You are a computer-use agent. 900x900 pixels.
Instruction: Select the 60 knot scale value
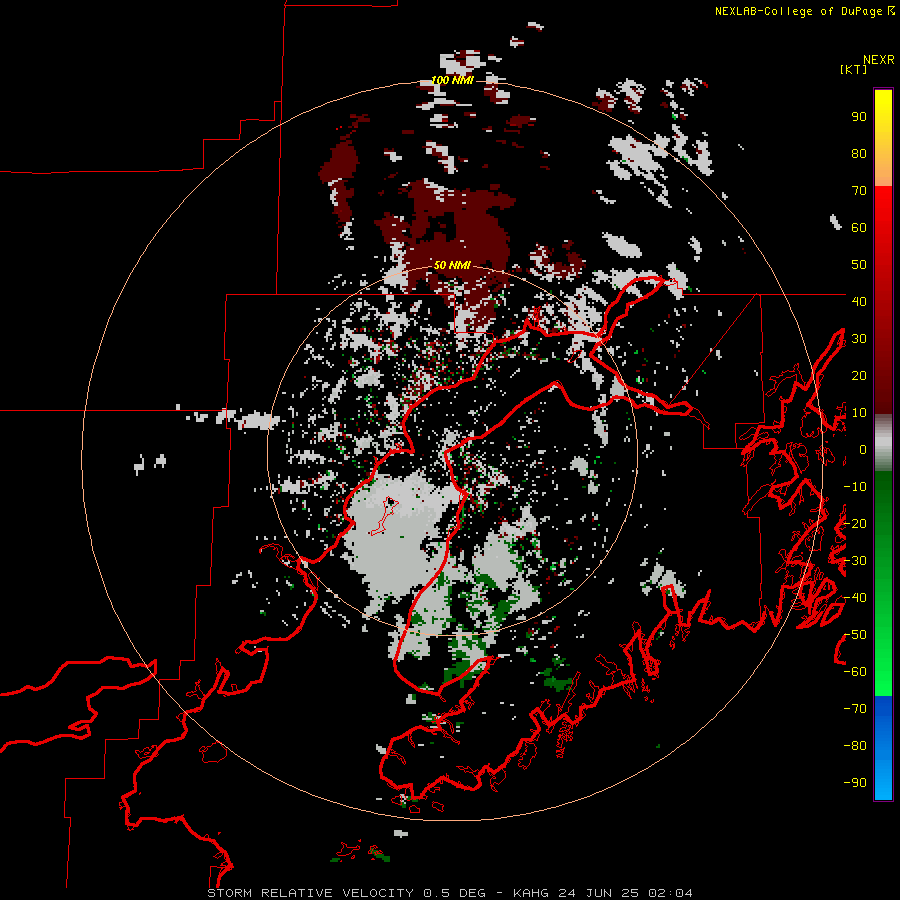click(859, 227)
